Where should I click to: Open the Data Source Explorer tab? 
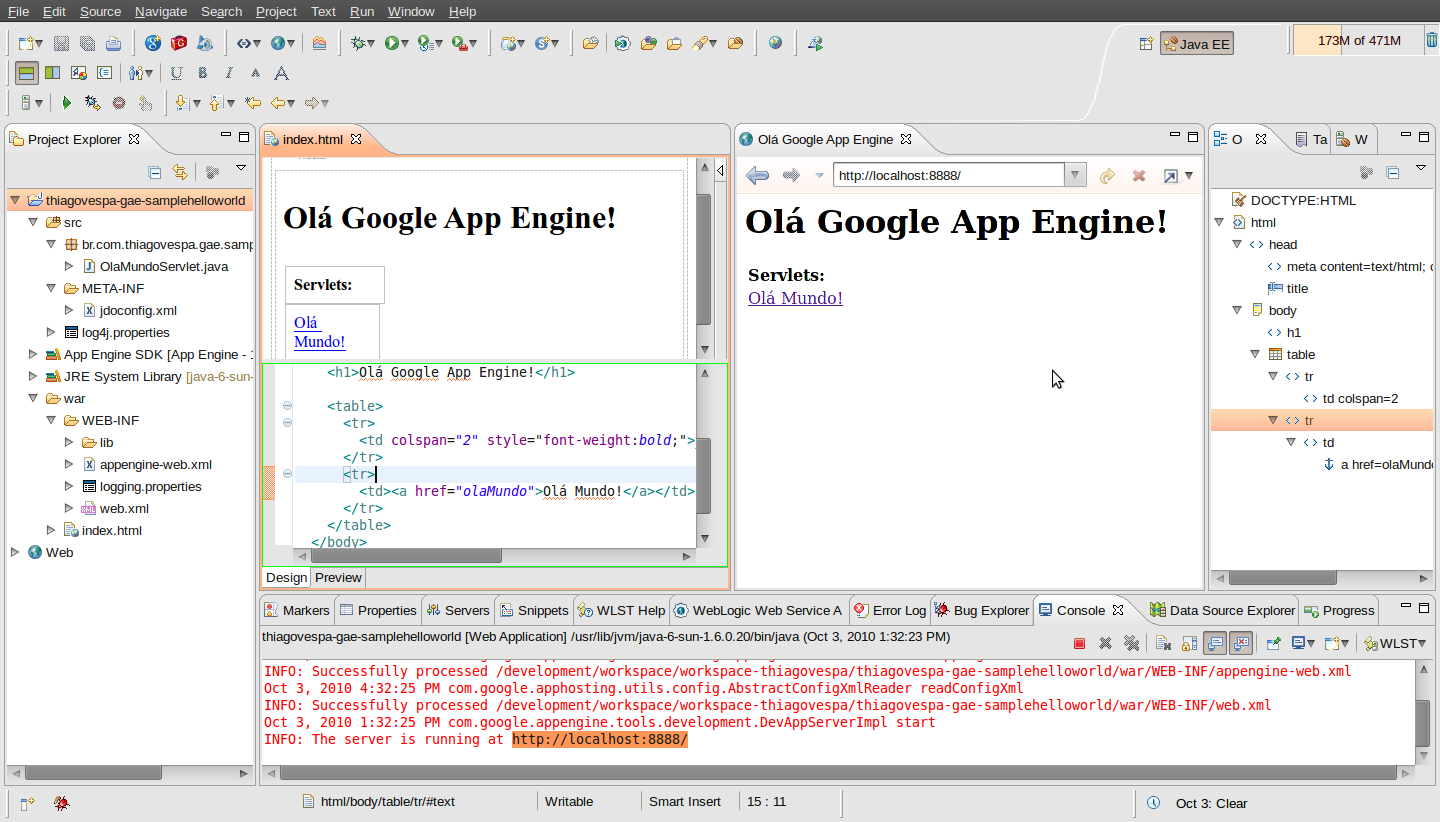(1222, 610)
